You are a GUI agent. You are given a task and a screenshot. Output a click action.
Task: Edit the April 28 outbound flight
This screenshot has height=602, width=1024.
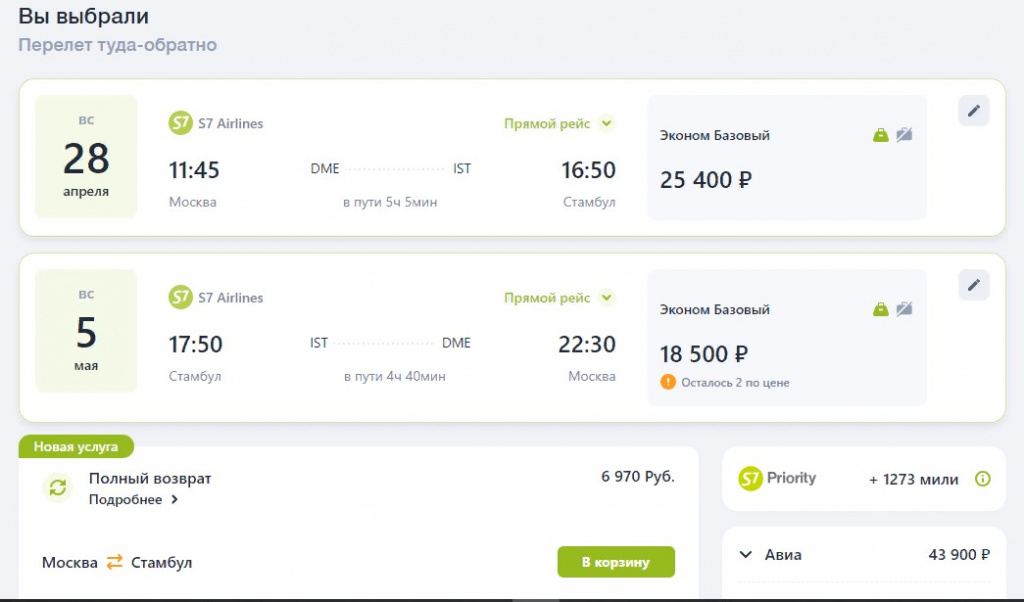point(973,111)
